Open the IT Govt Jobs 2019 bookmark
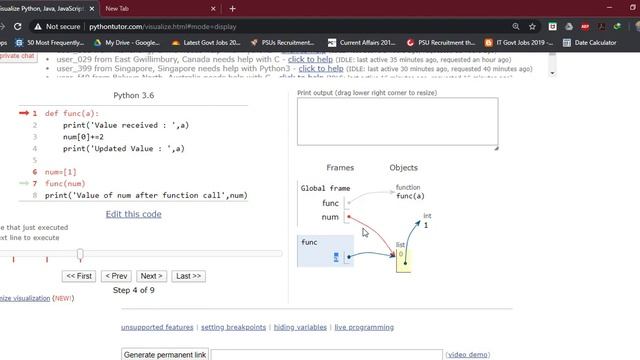The height and width of the screenshot is (360, 640). [519, 42]
